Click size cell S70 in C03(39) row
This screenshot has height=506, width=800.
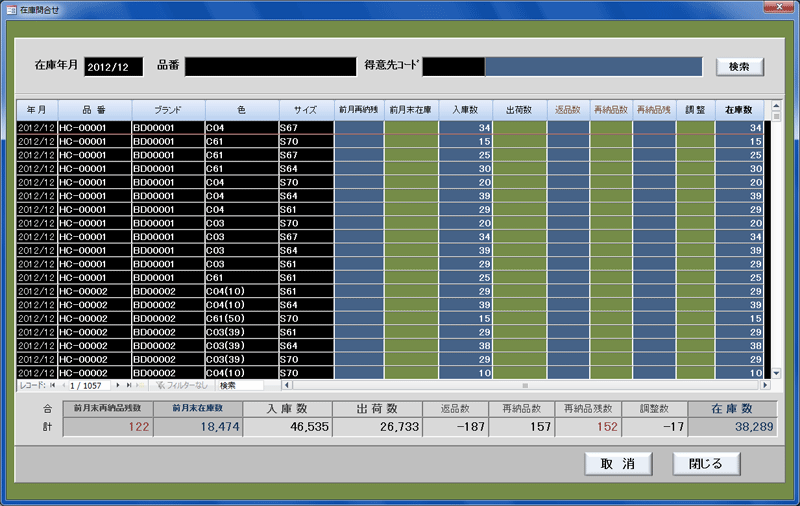[x=306, y=359]
